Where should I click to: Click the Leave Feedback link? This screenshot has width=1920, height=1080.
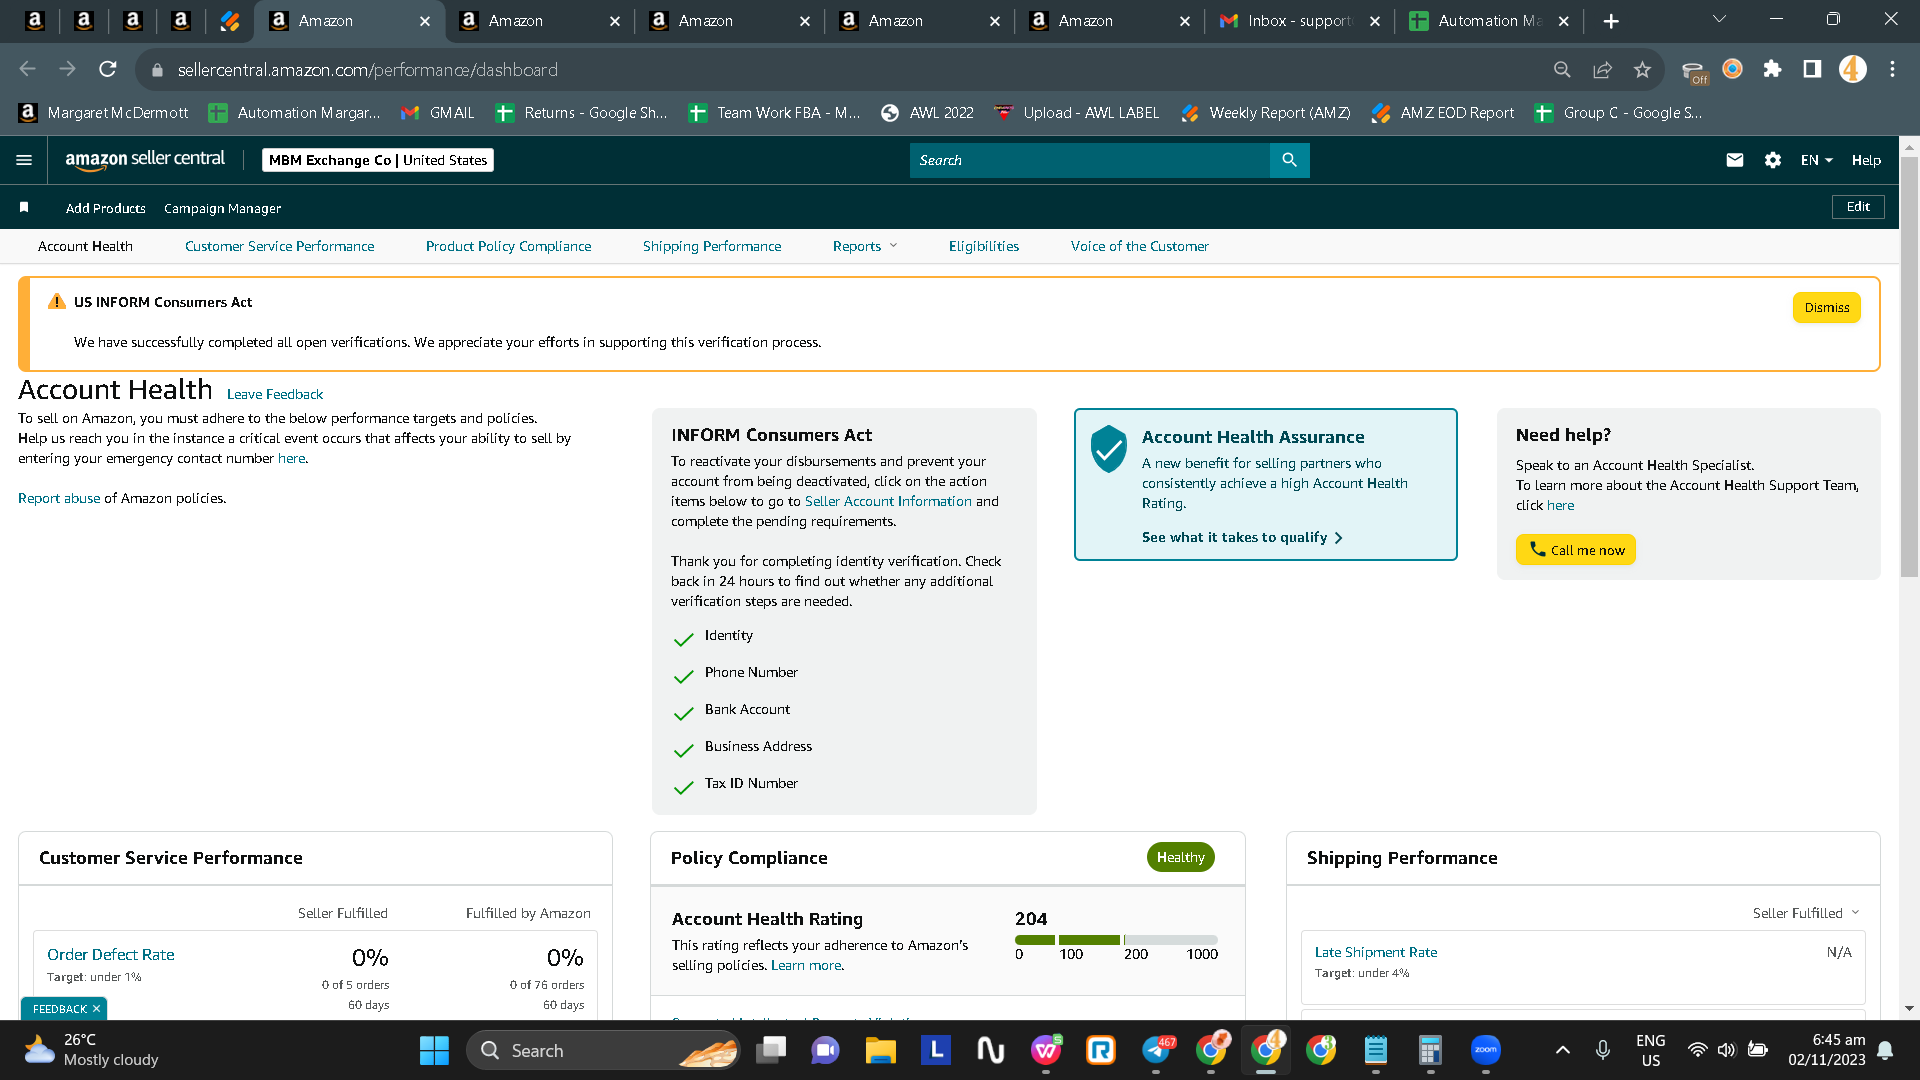(x=275, y=394)
